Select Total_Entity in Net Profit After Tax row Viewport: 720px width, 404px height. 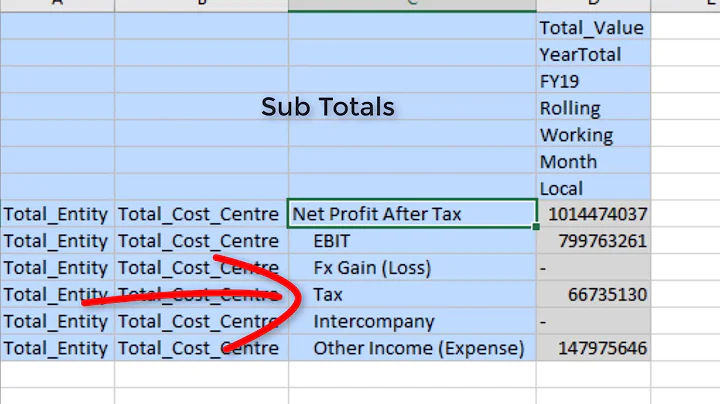click(57, 213)
